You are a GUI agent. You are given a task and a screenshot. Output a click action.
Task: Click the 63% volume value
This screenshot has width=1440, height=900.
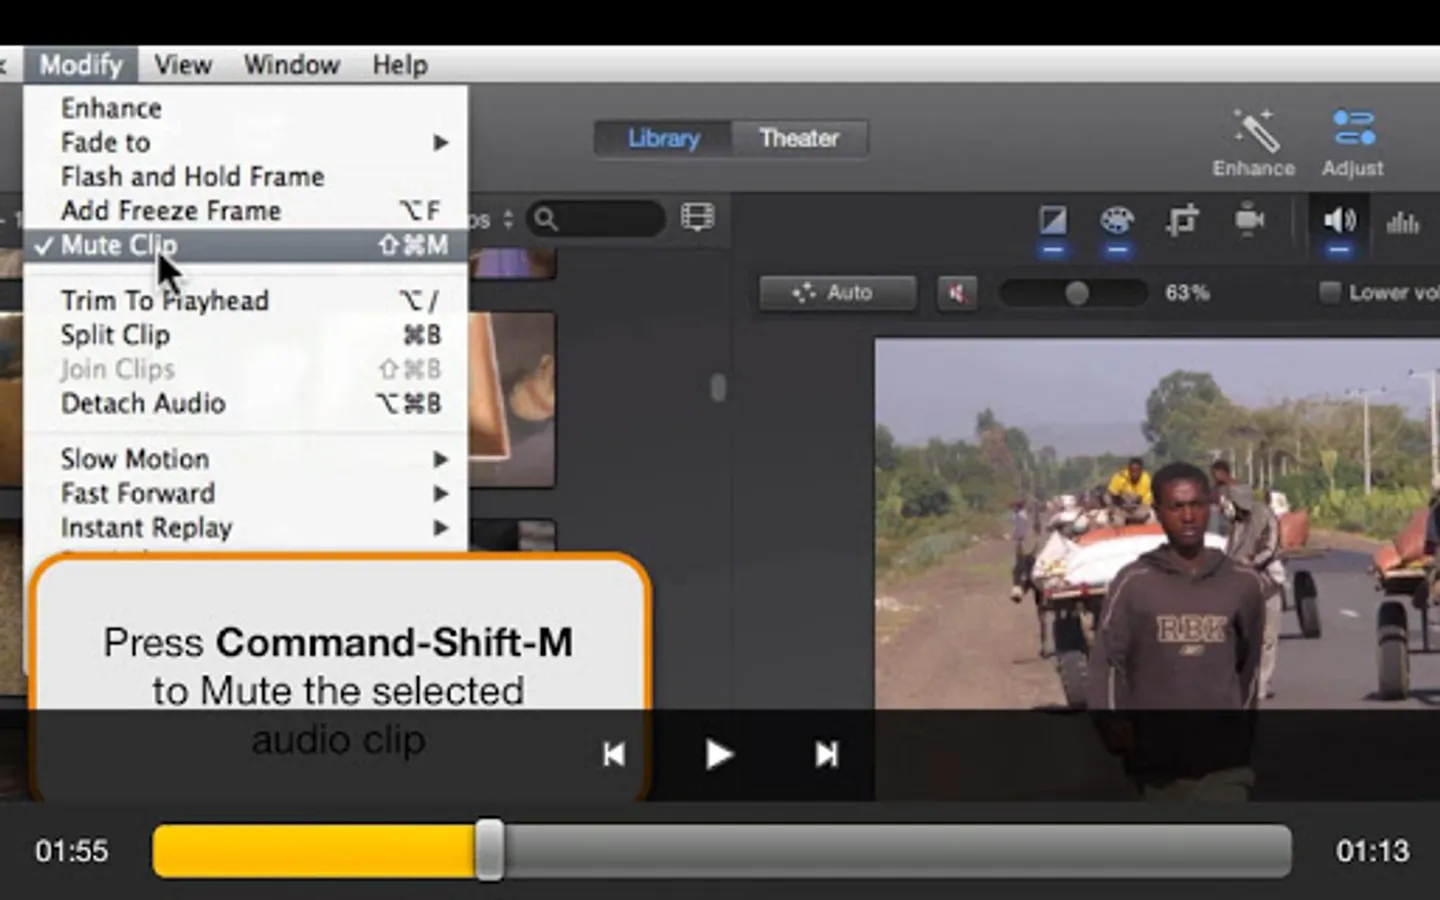click(1187, 293)
